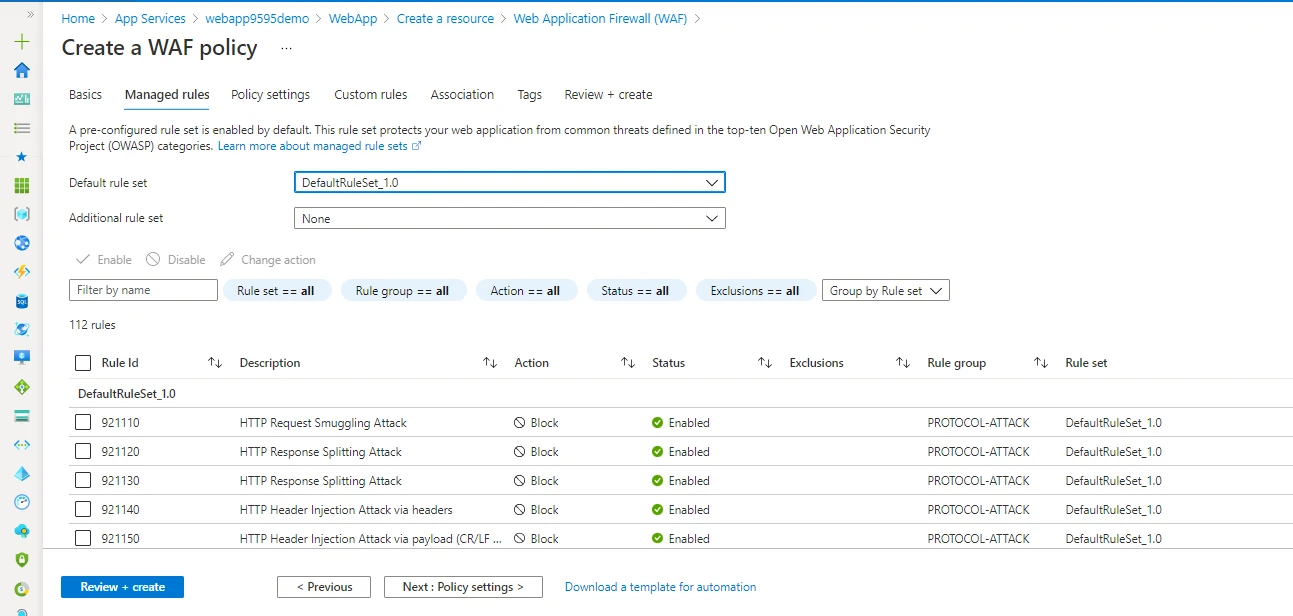Select the checkbox for rule 921130

[x=83, y=481]
